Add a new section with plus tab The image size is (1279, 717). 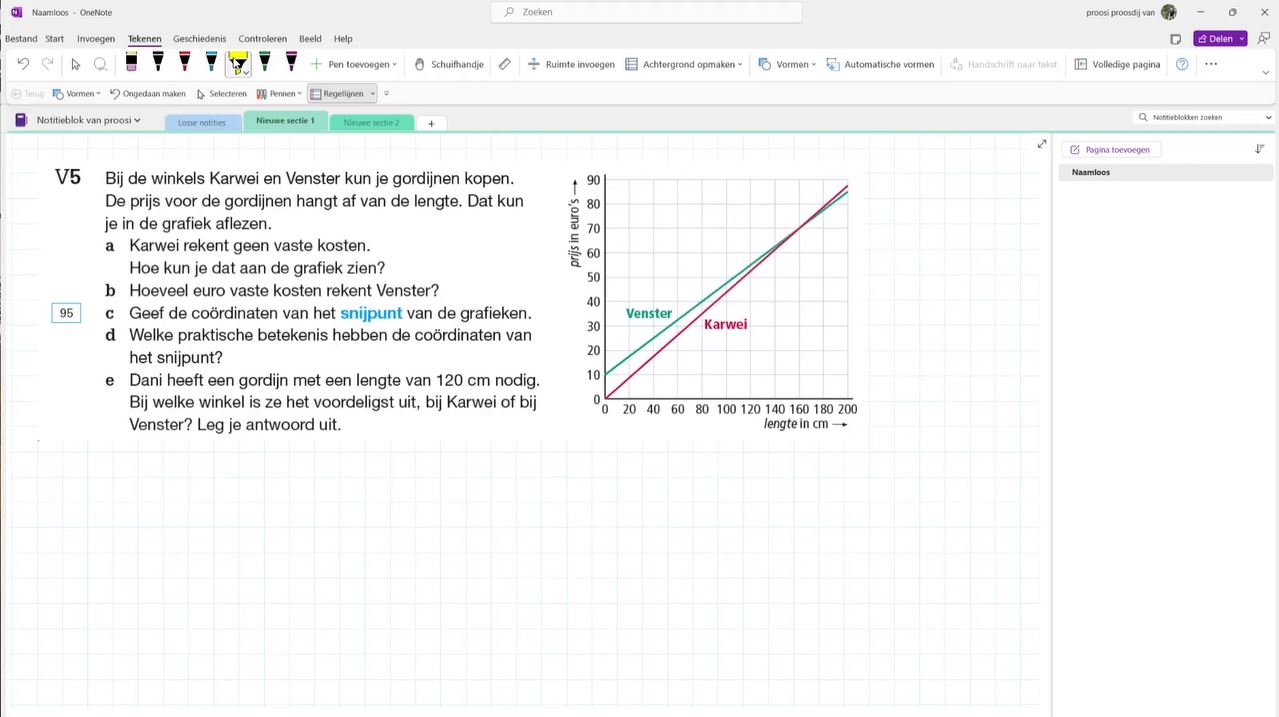[x=431, y=123]
